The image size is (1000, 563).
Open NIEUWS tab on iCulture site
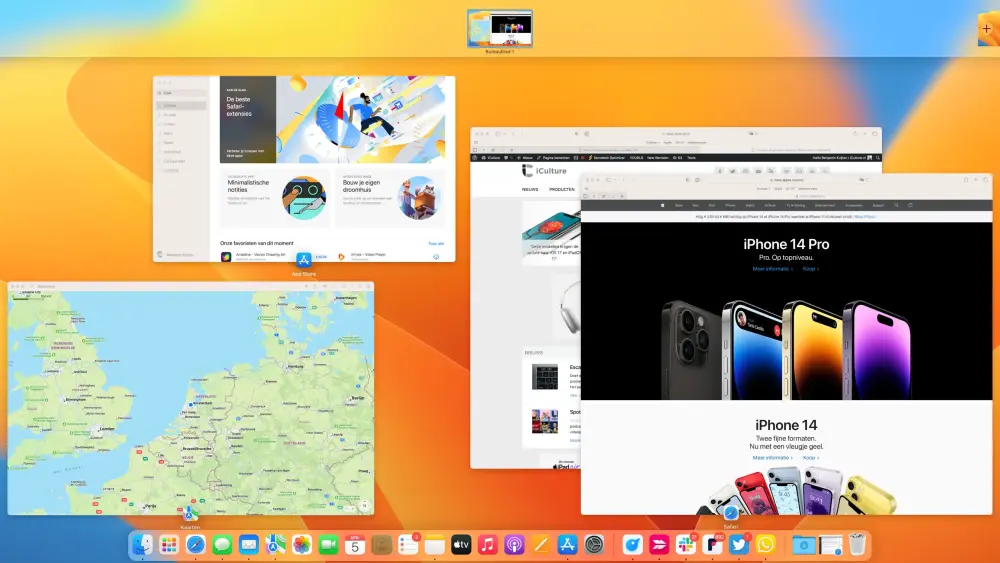coord(530,189)
